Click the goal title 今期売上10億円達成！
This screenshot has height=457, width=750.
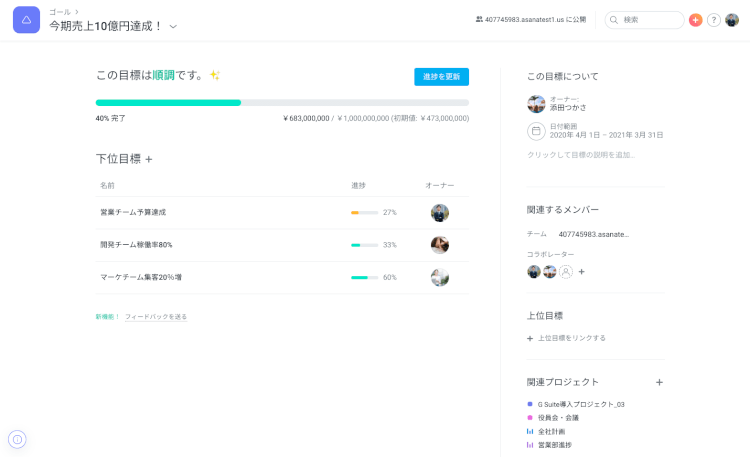(x=106, y=26)
